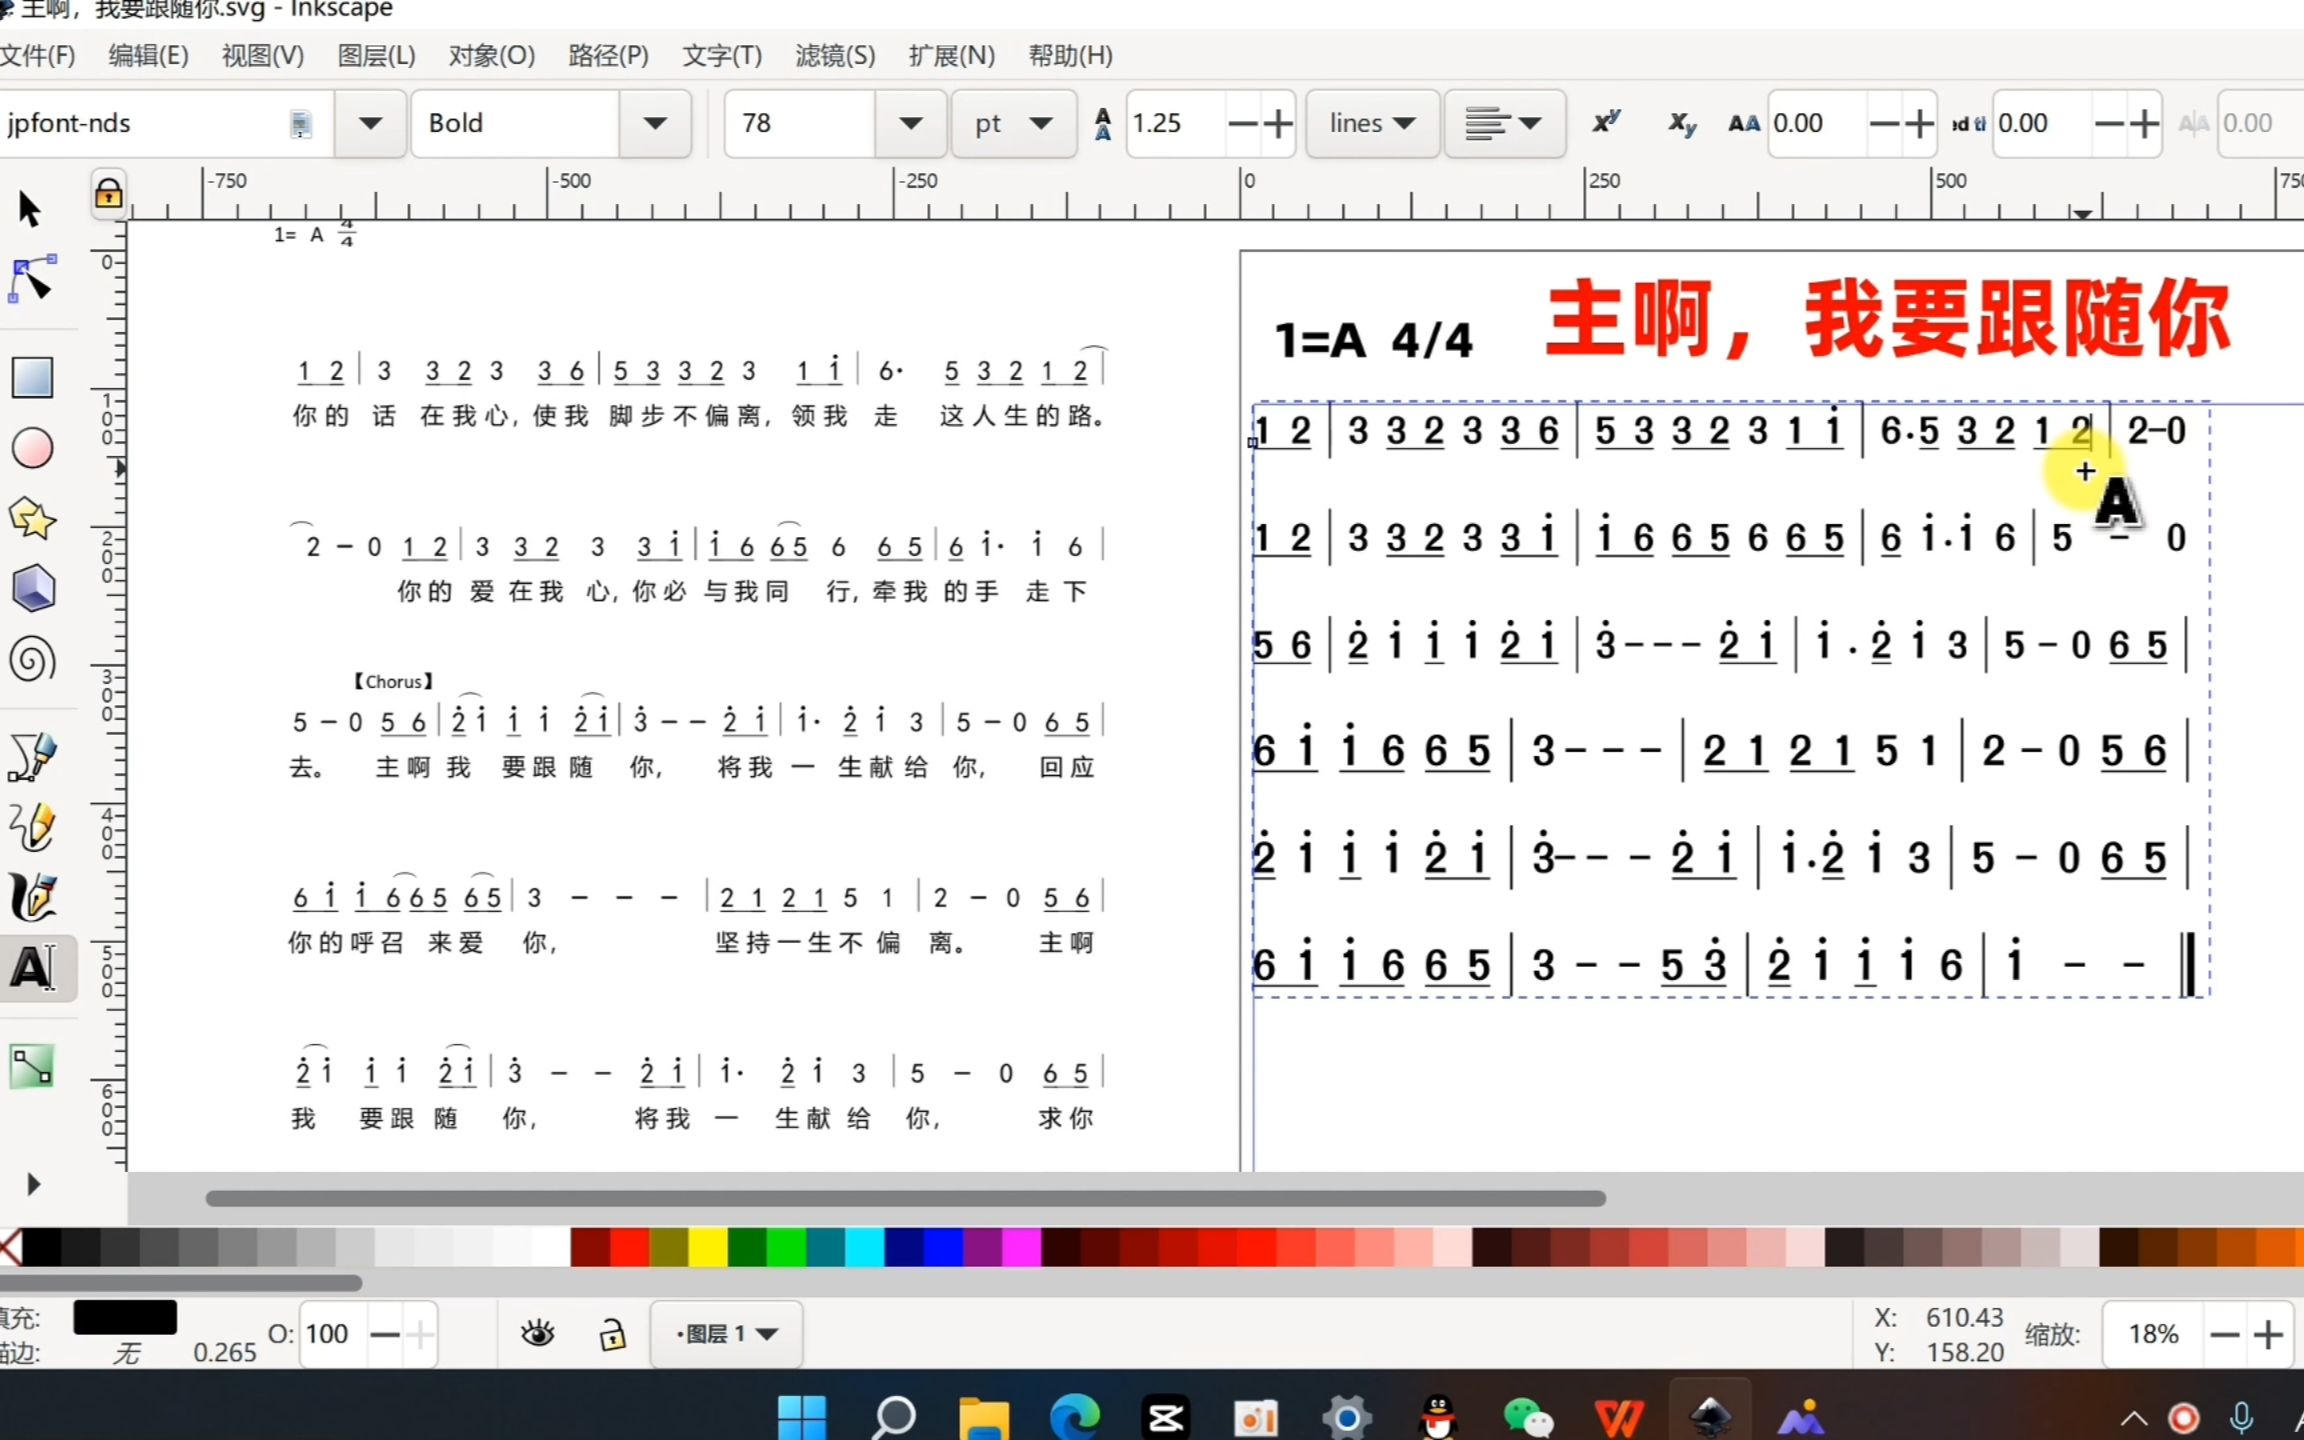
Task: Click the font collections icon in font box
Action: click(x=300, y=124)
